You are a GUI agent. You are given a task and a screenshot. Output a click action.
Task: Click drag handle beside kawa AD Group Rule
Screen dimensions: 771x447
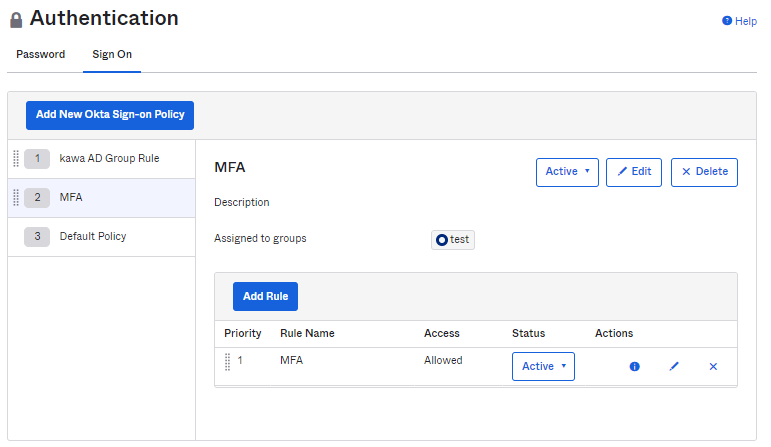(16, 158)
